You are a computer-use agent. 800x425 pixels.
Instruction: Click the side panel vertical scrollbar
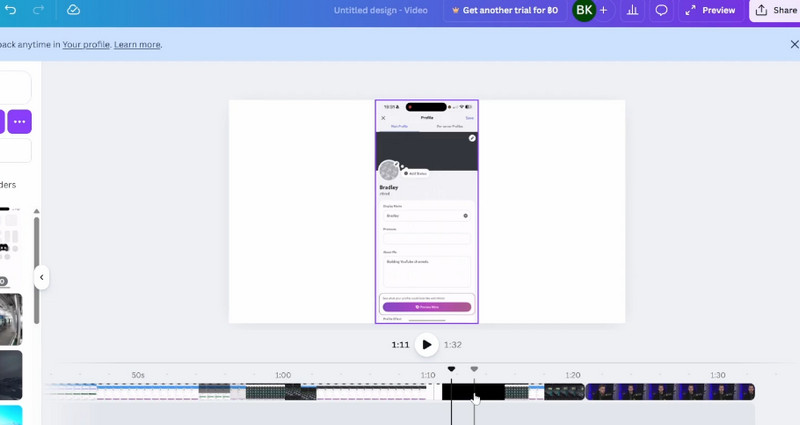pyautogui.click(x=36, y=270)
